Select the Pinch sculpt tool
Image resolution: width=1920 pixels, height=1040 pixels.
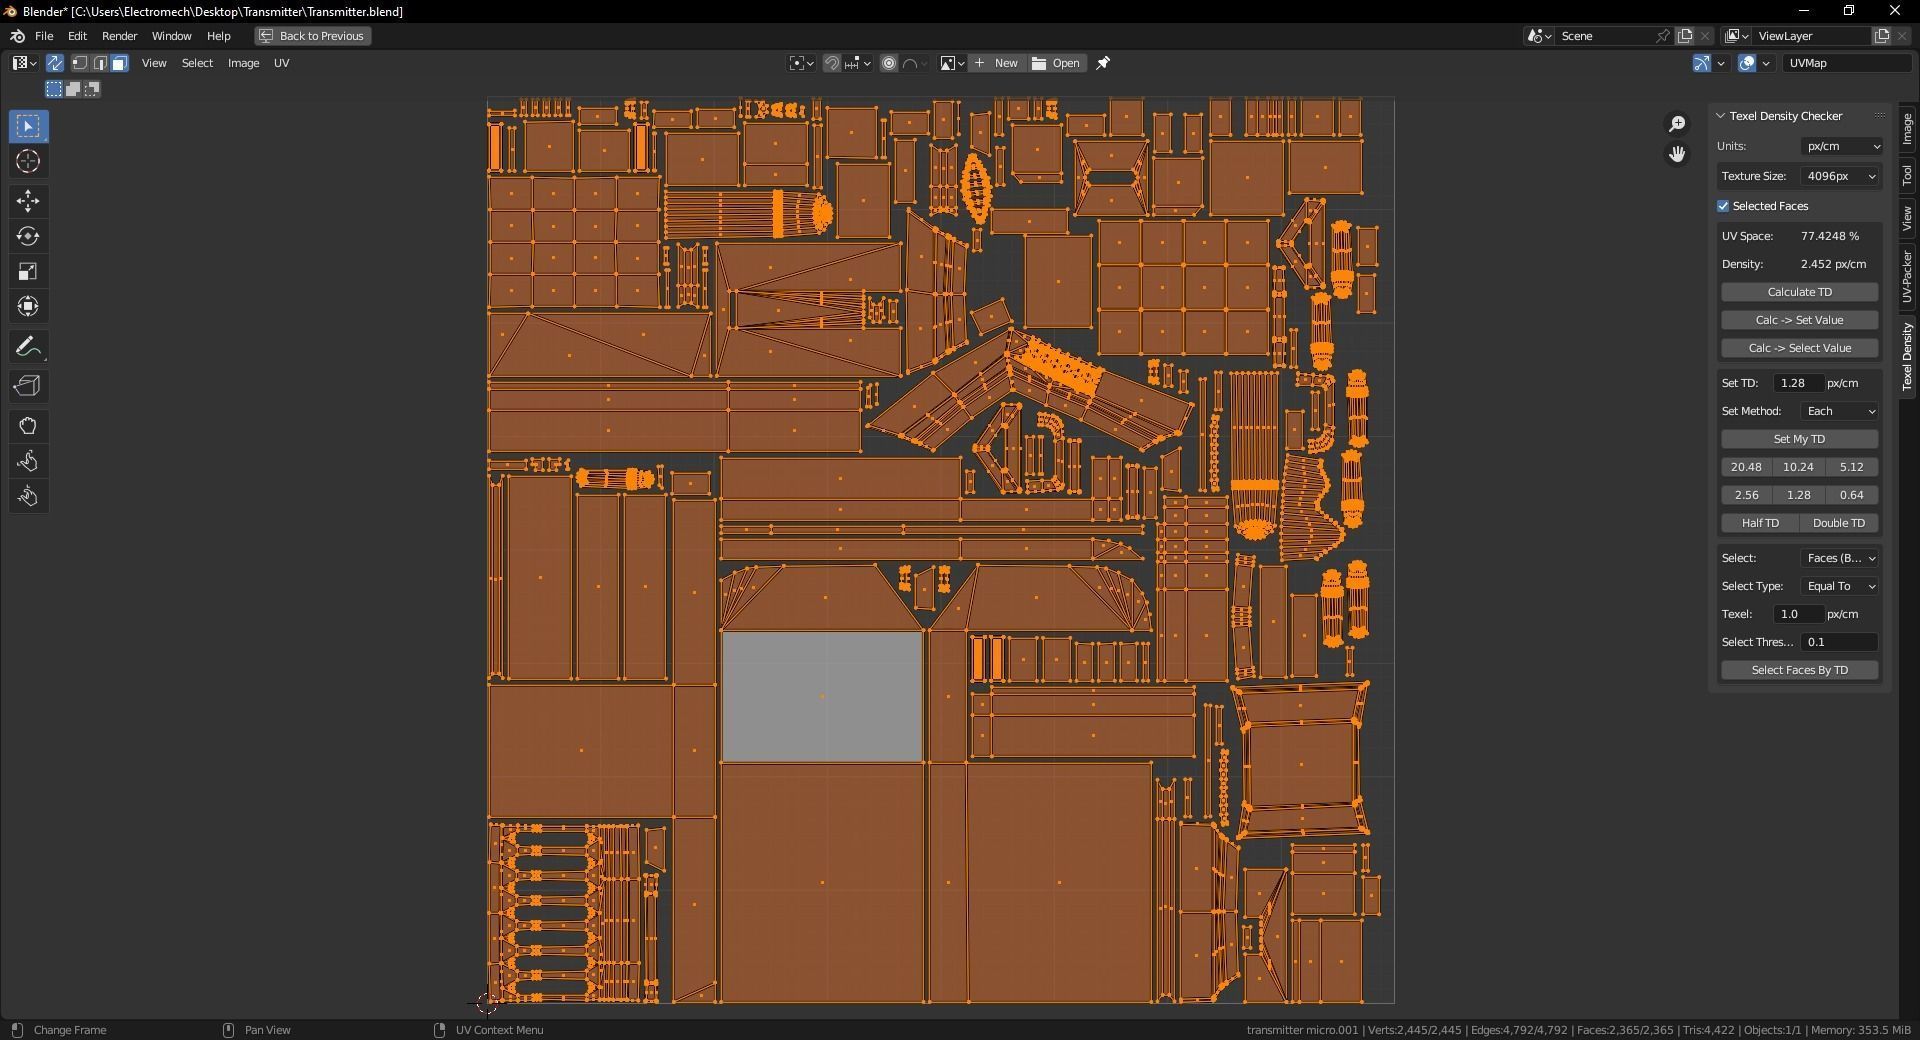tap(28, 496)
